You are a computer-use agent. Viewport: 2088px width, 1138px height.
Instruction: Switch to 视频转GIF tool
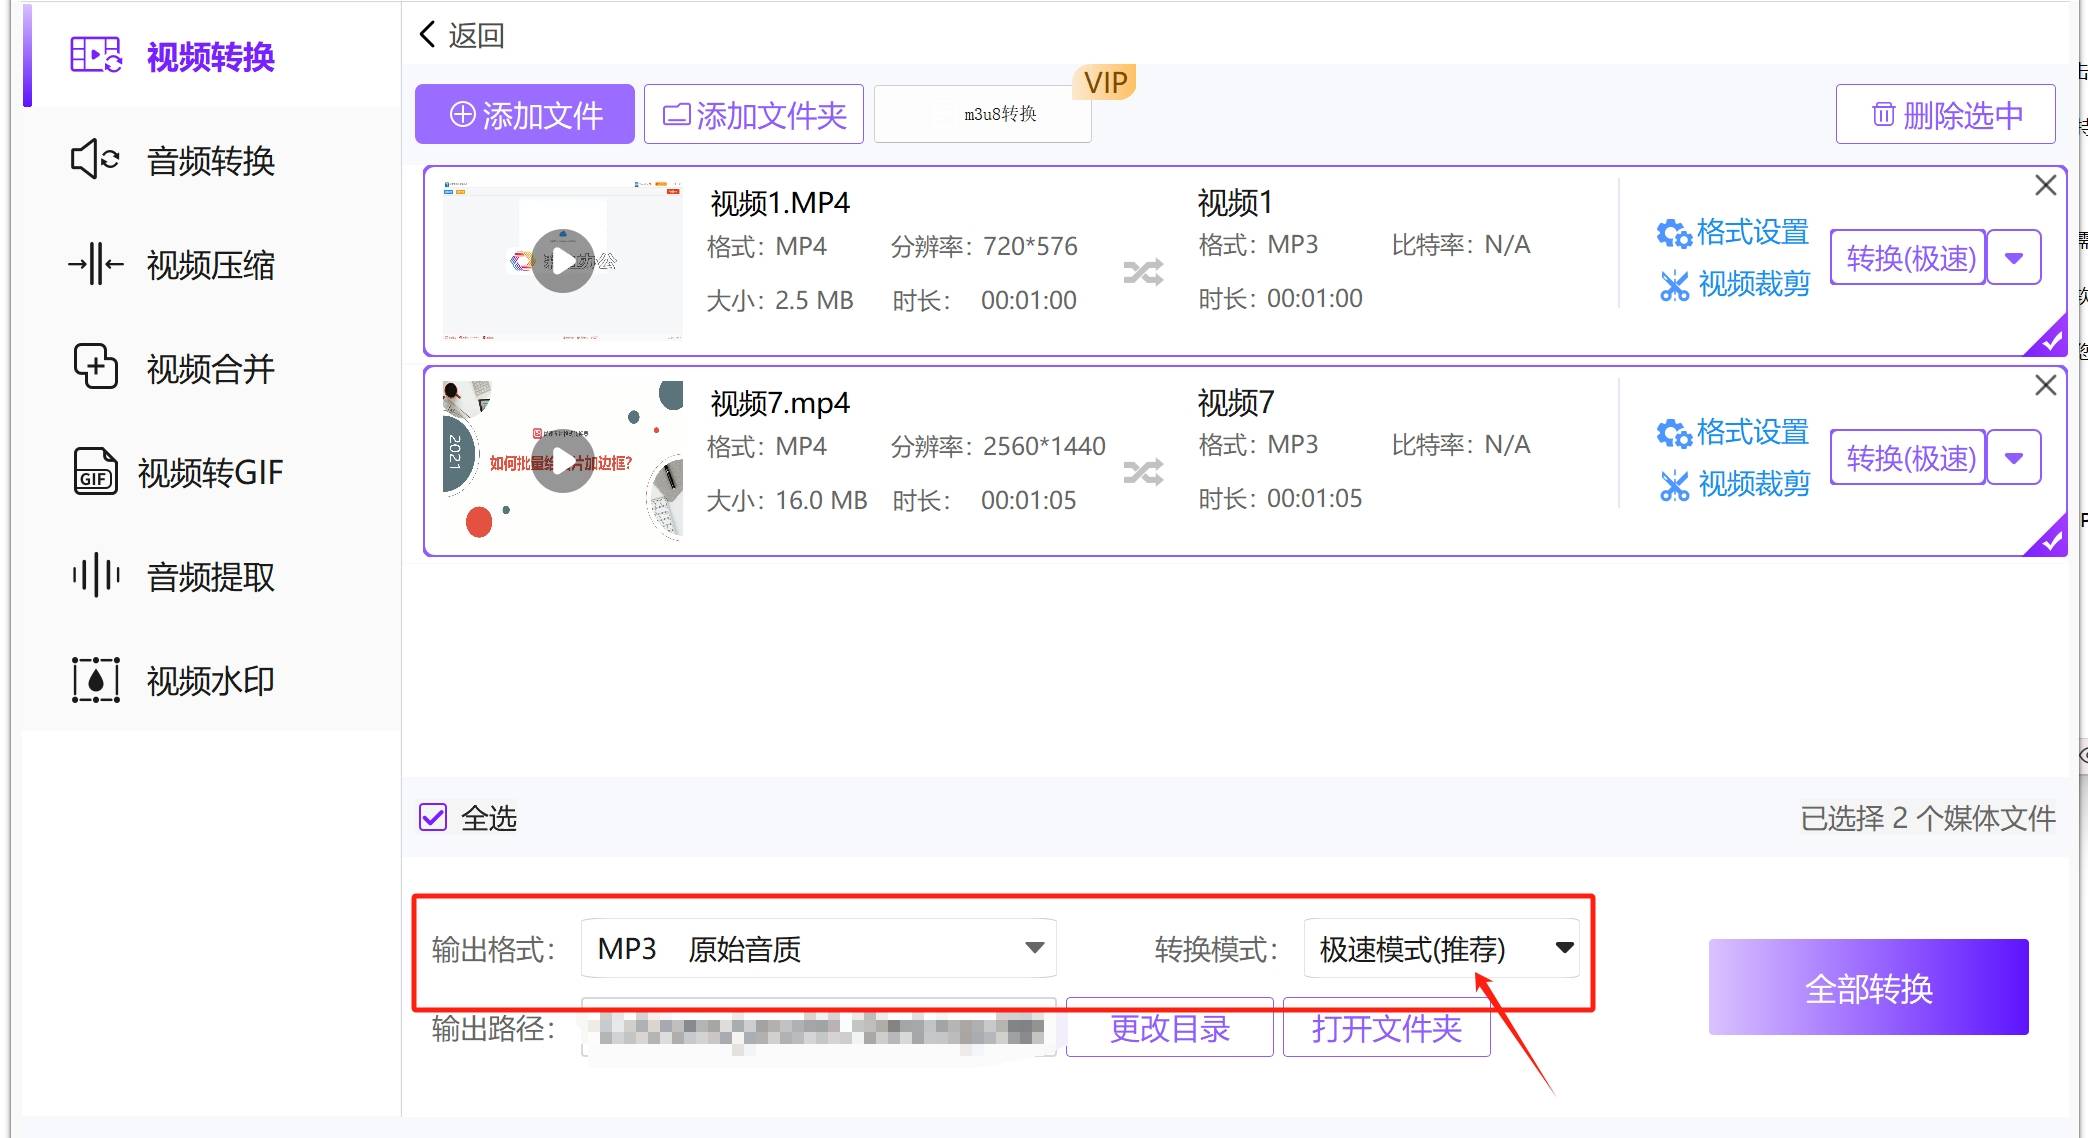(208, 472)
